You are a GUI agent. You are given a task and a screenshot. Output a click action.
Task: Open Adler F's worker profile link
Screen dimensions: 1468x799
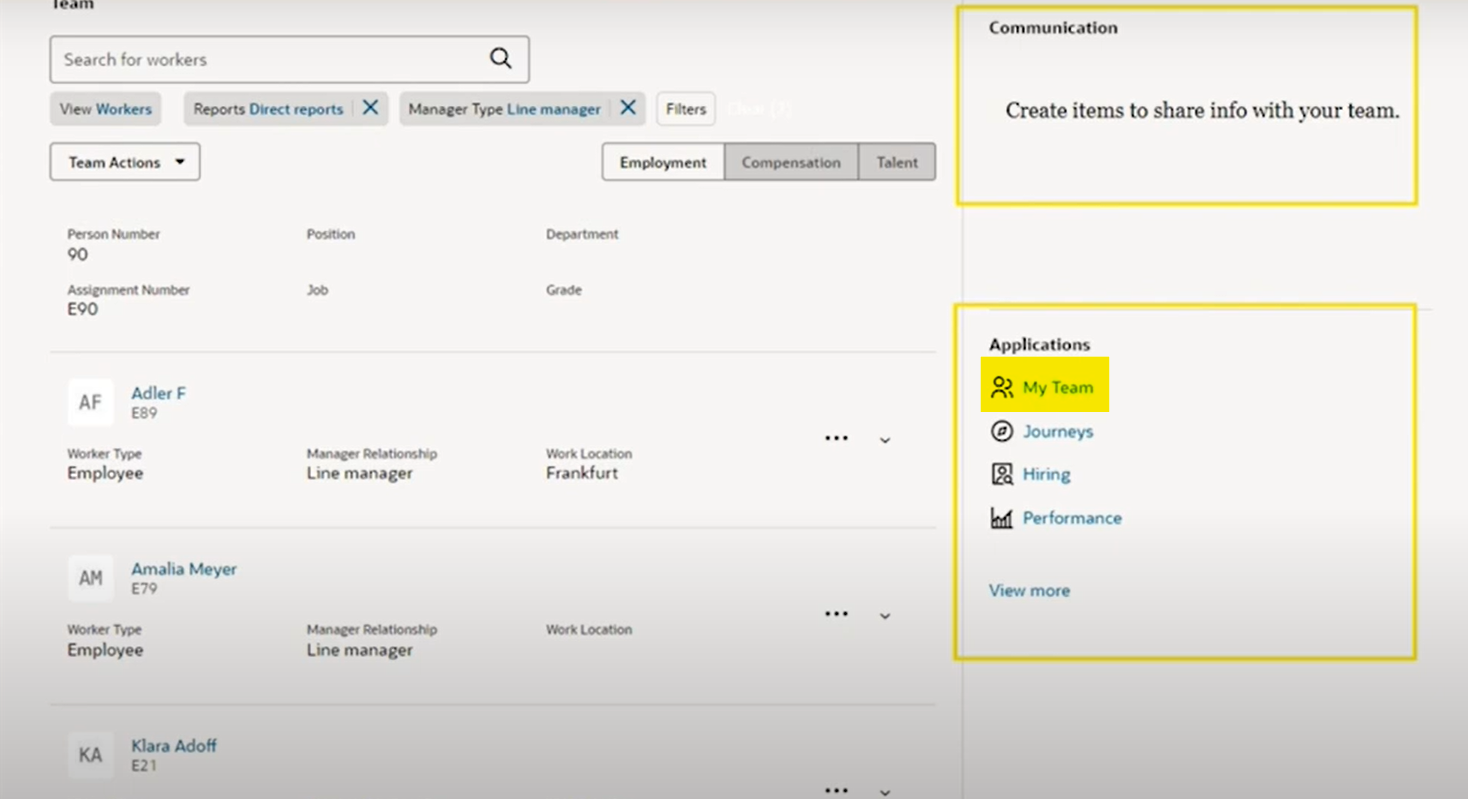[x=157, y=393]
